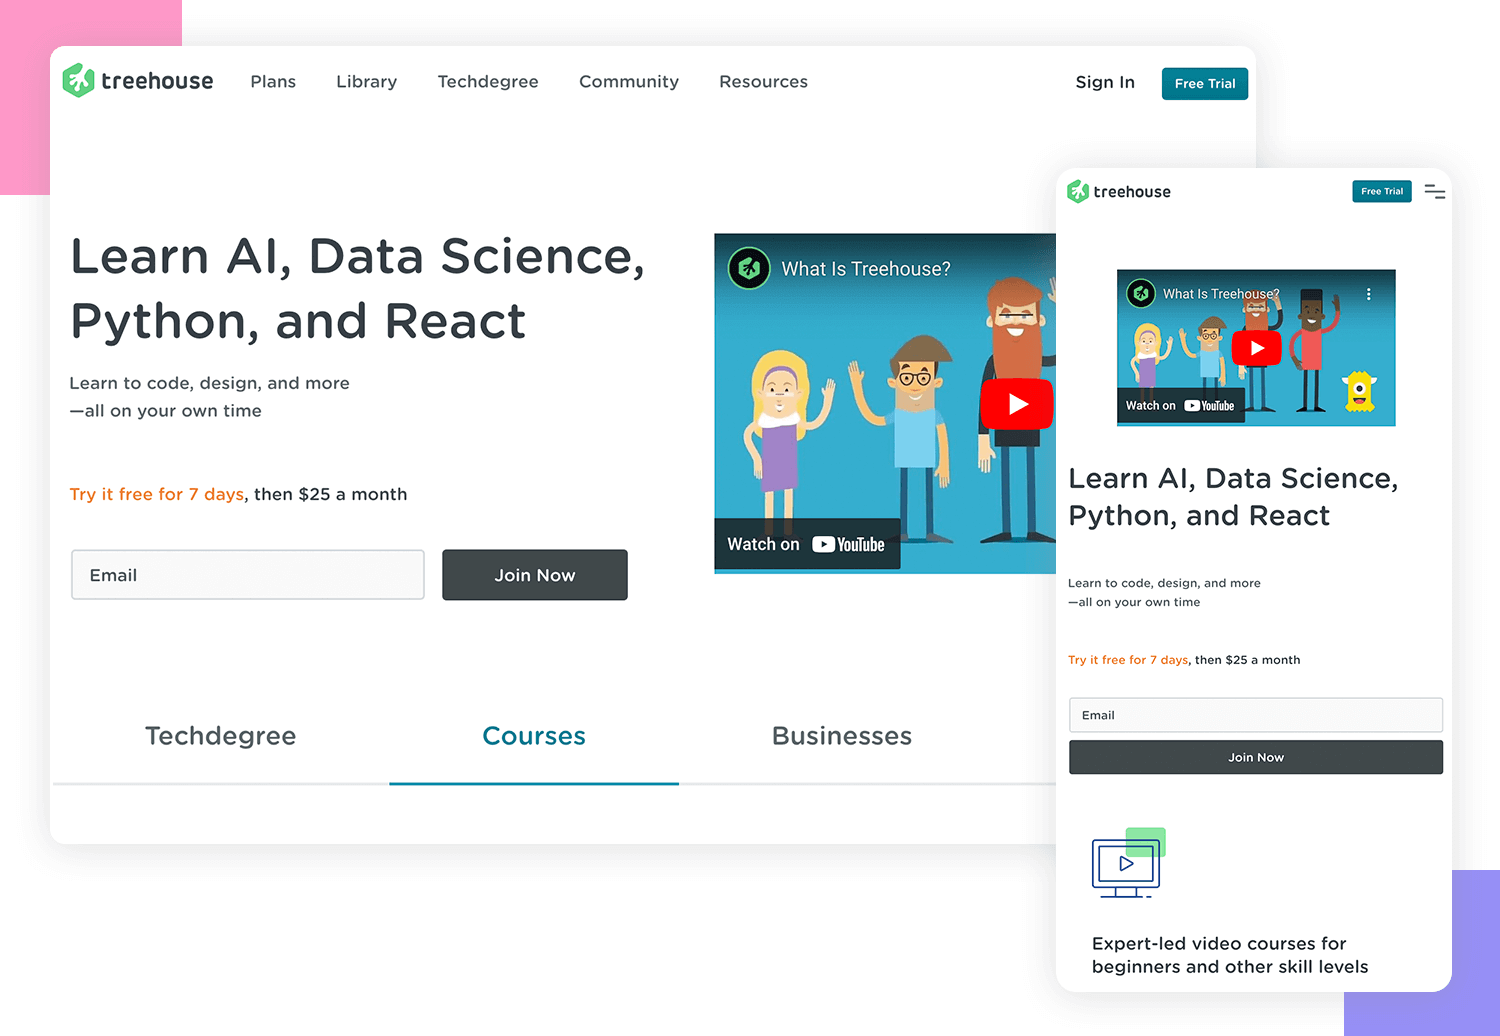Open the Techdegree navigation item
This screenshot has height=1036, width=1500.
(x=488, y=82)
